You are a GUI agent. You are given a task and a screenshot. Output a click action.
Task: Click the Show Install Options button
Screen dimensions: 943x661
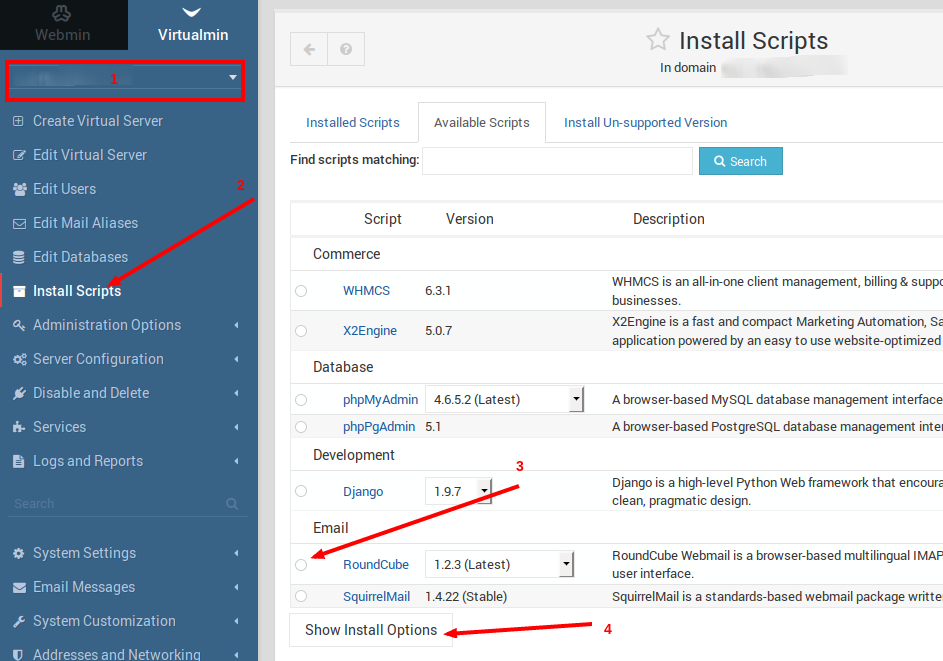coord(370,630)
